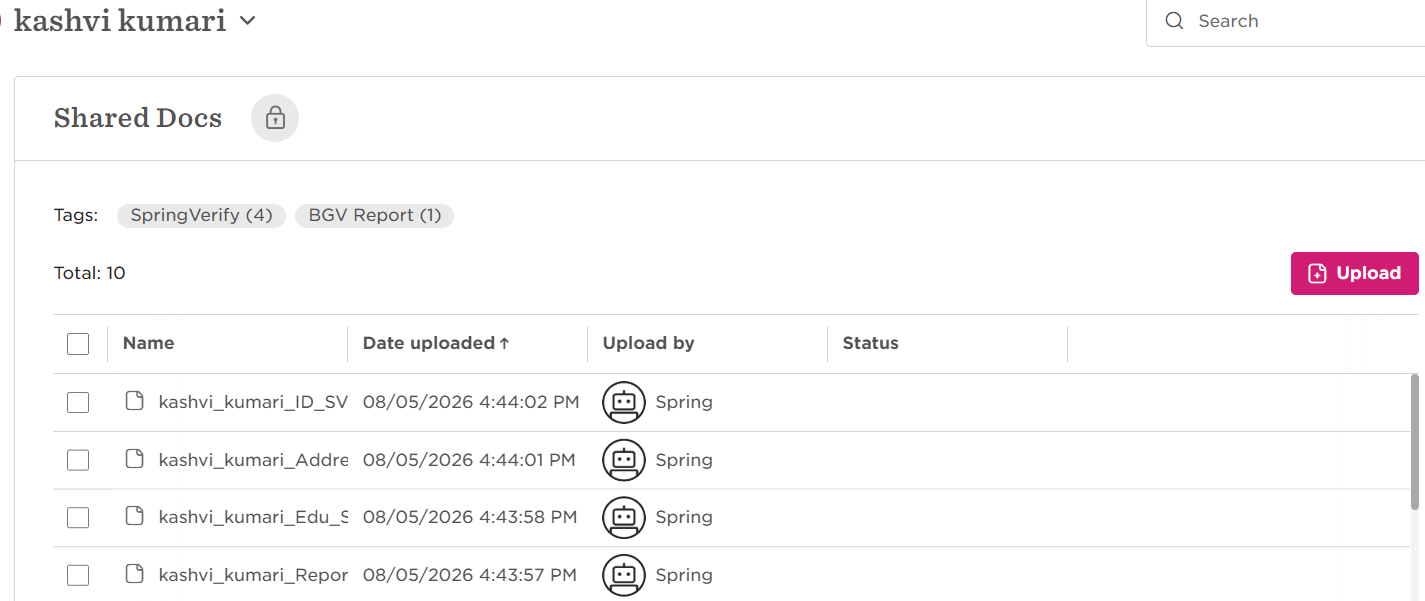The image size is (1425, 601).
Task: Click the search magnifier icon
Action: point(1174,21)
